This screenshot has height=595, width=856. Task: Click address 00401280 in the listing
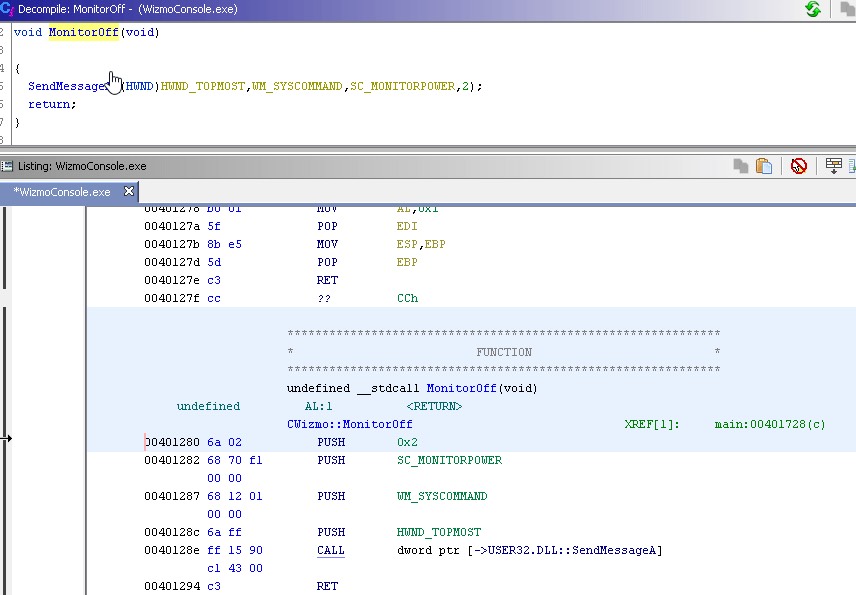tap(172, 442)
